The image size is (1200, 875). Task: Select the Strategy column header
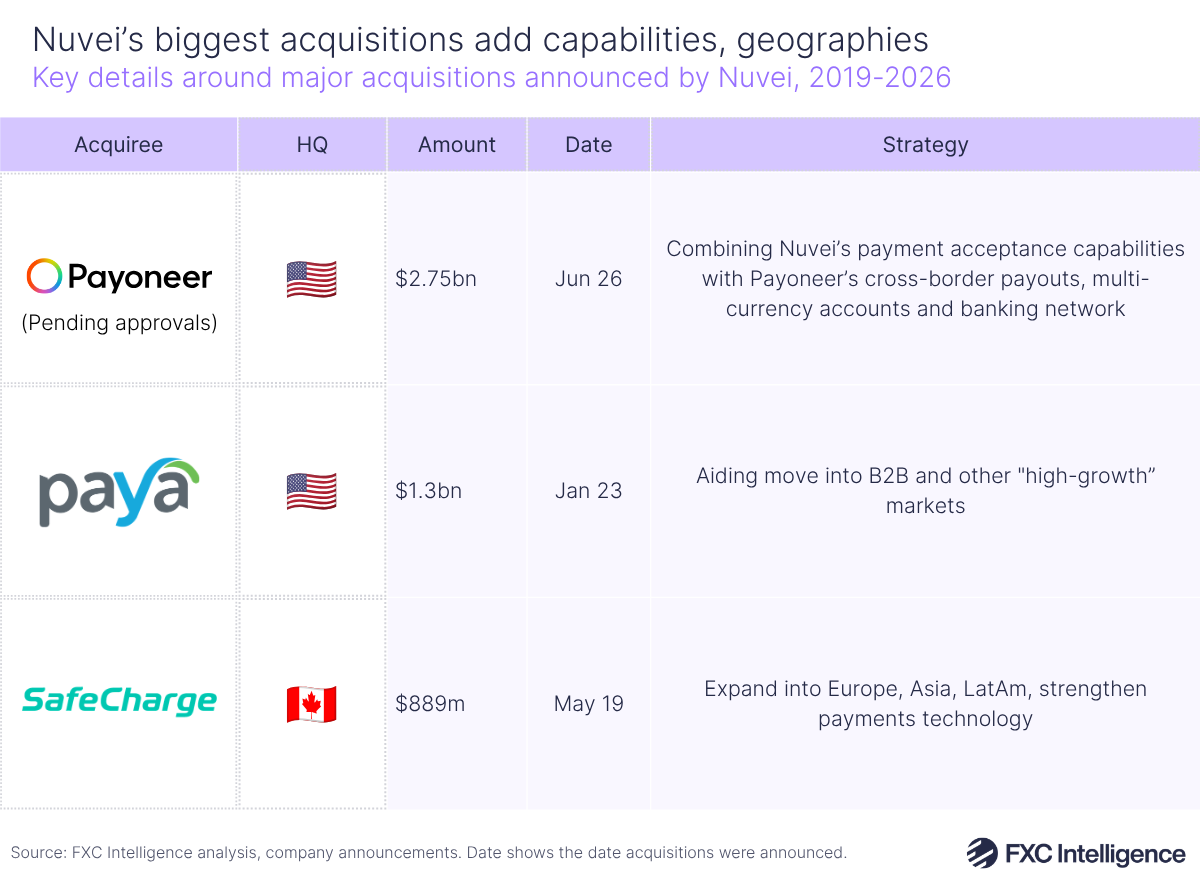(x=925, y=144)
